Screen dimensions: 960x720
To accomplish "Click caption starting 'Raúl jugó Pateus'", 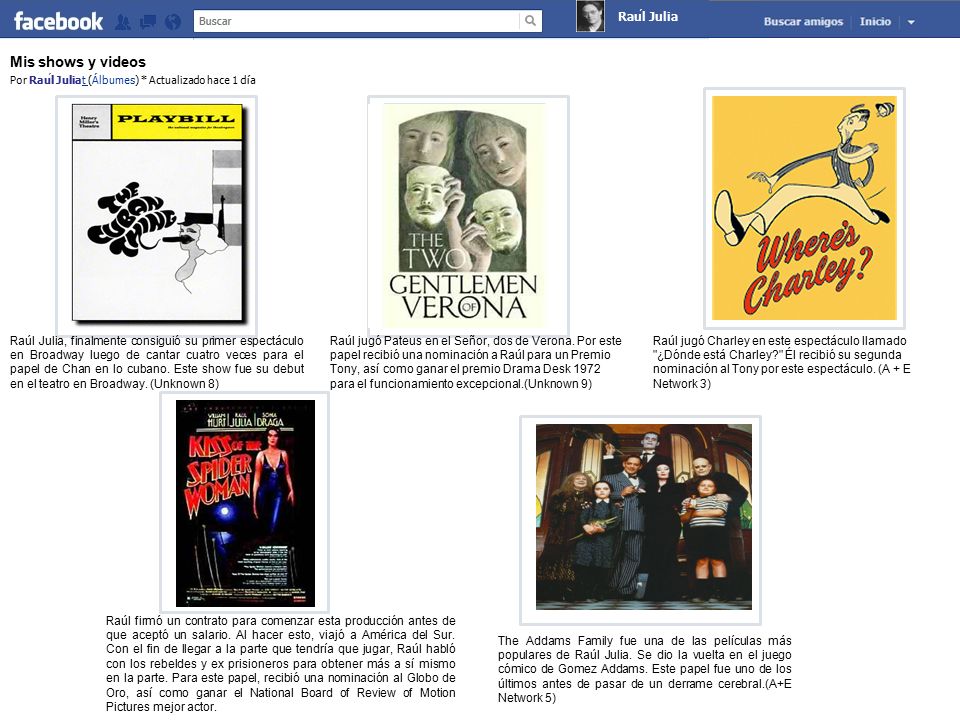I will point(476,362).
